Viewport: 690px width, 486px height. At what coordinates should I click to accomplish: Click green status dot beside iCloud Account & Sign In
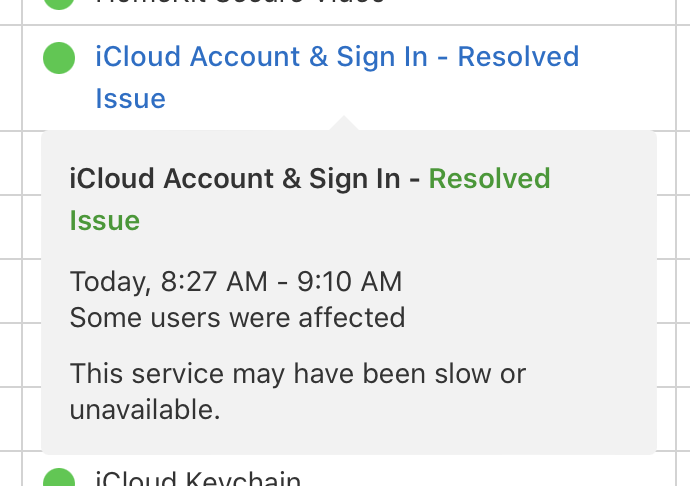pyautogui.click(x=60, y=57)
